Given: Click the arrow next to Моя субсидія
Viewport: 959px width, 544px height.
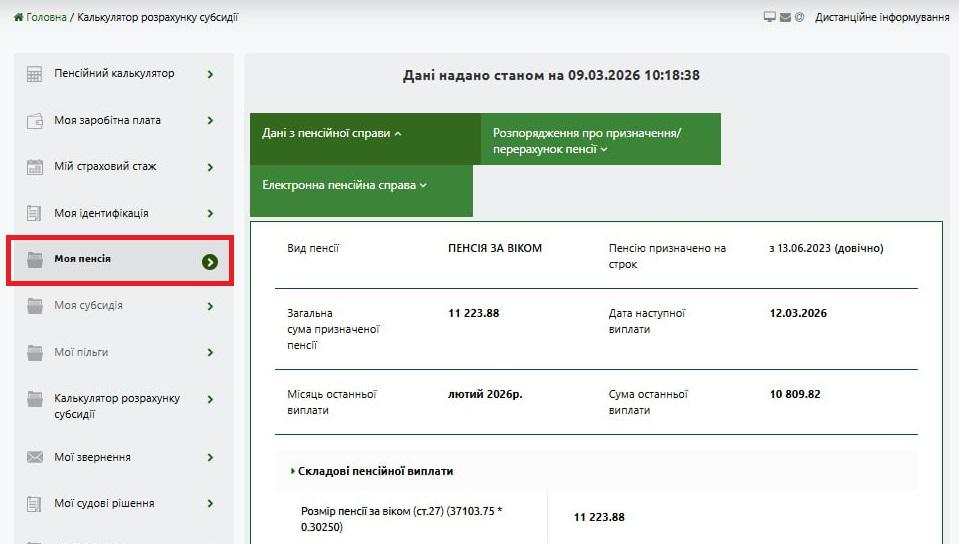Looking at the screenshot, I should tap(210, 306).
